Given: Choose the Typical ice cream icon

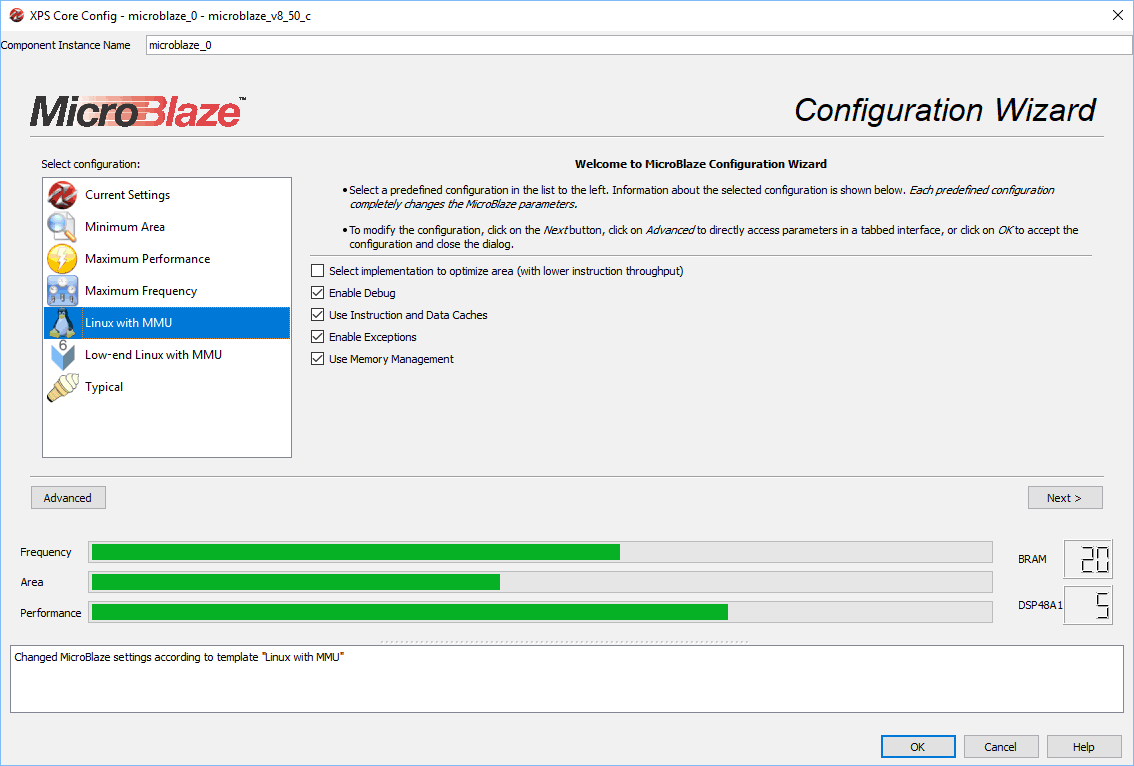Looking at the screenshot, I should tap(62, 387).
